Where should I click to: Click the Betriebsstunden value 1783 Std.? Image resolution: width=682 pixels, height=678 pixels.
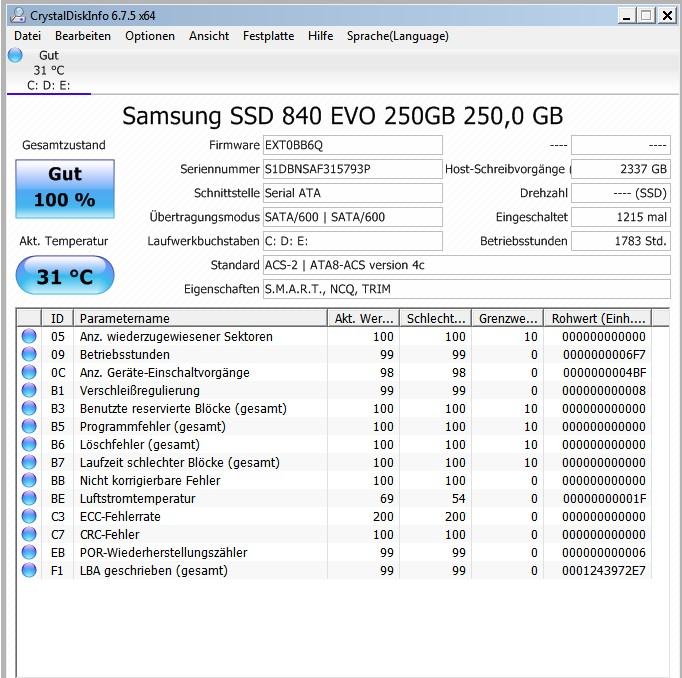click(621, 241)
